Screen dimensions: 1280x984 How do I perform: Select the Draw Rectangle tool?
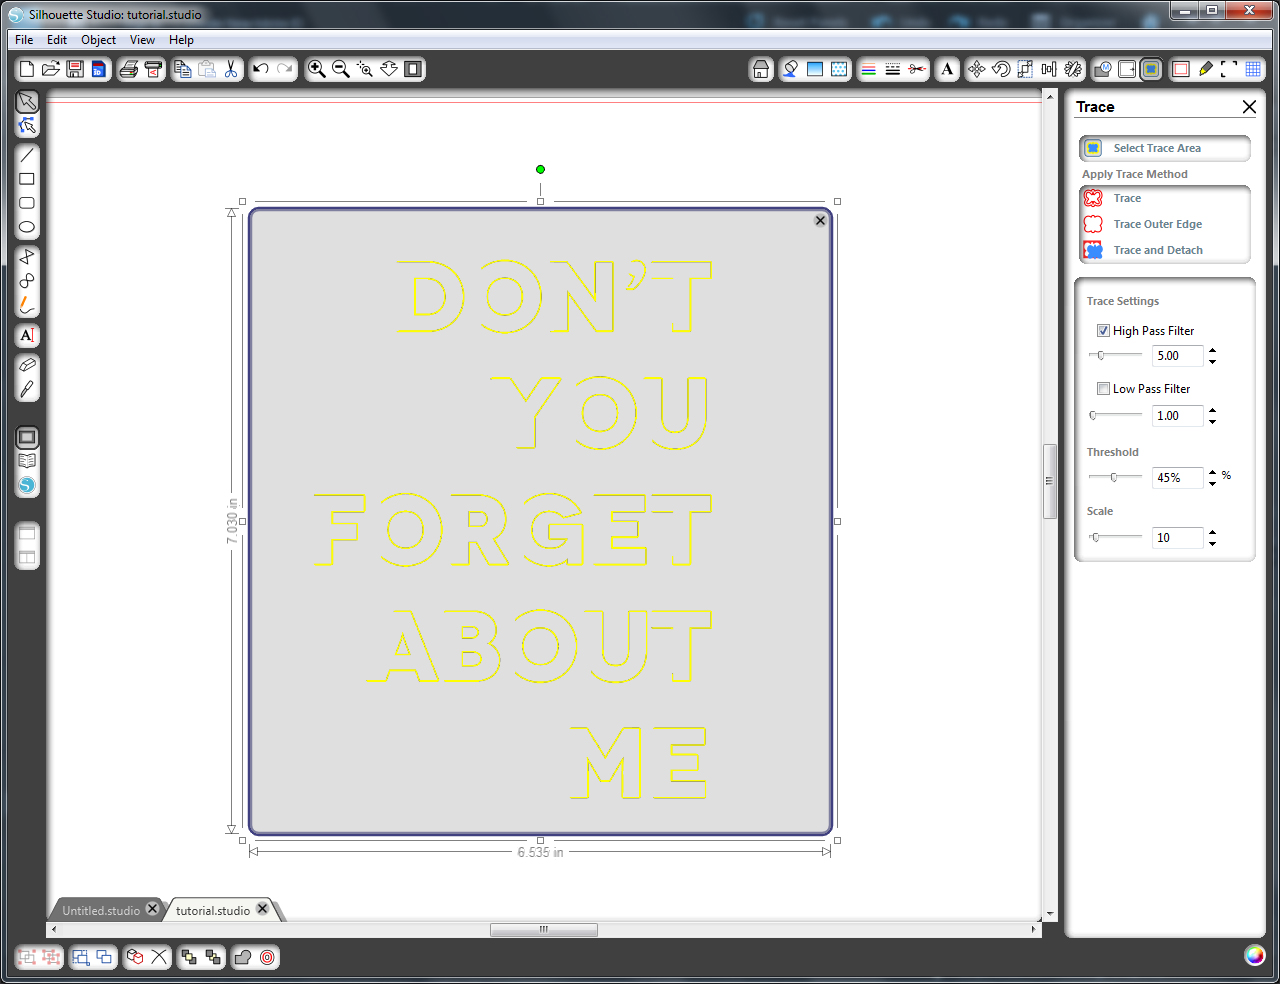pyautogui.click(x=27, y=179)
